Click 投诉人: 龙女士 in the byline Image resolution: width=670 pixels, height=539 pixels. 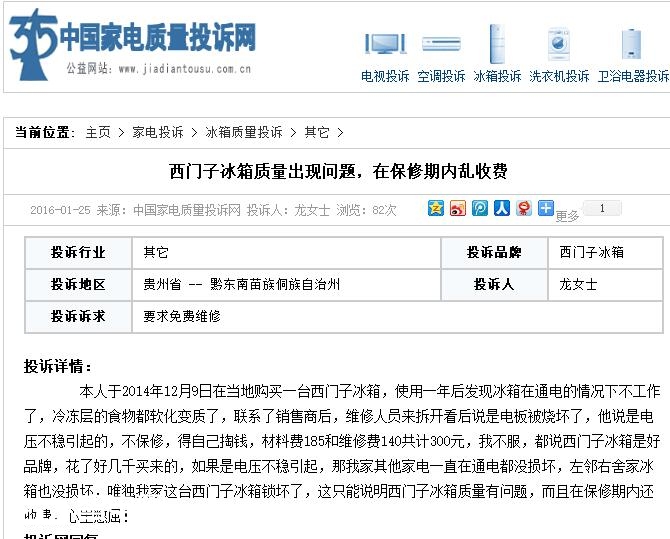(x=288, y=210)
